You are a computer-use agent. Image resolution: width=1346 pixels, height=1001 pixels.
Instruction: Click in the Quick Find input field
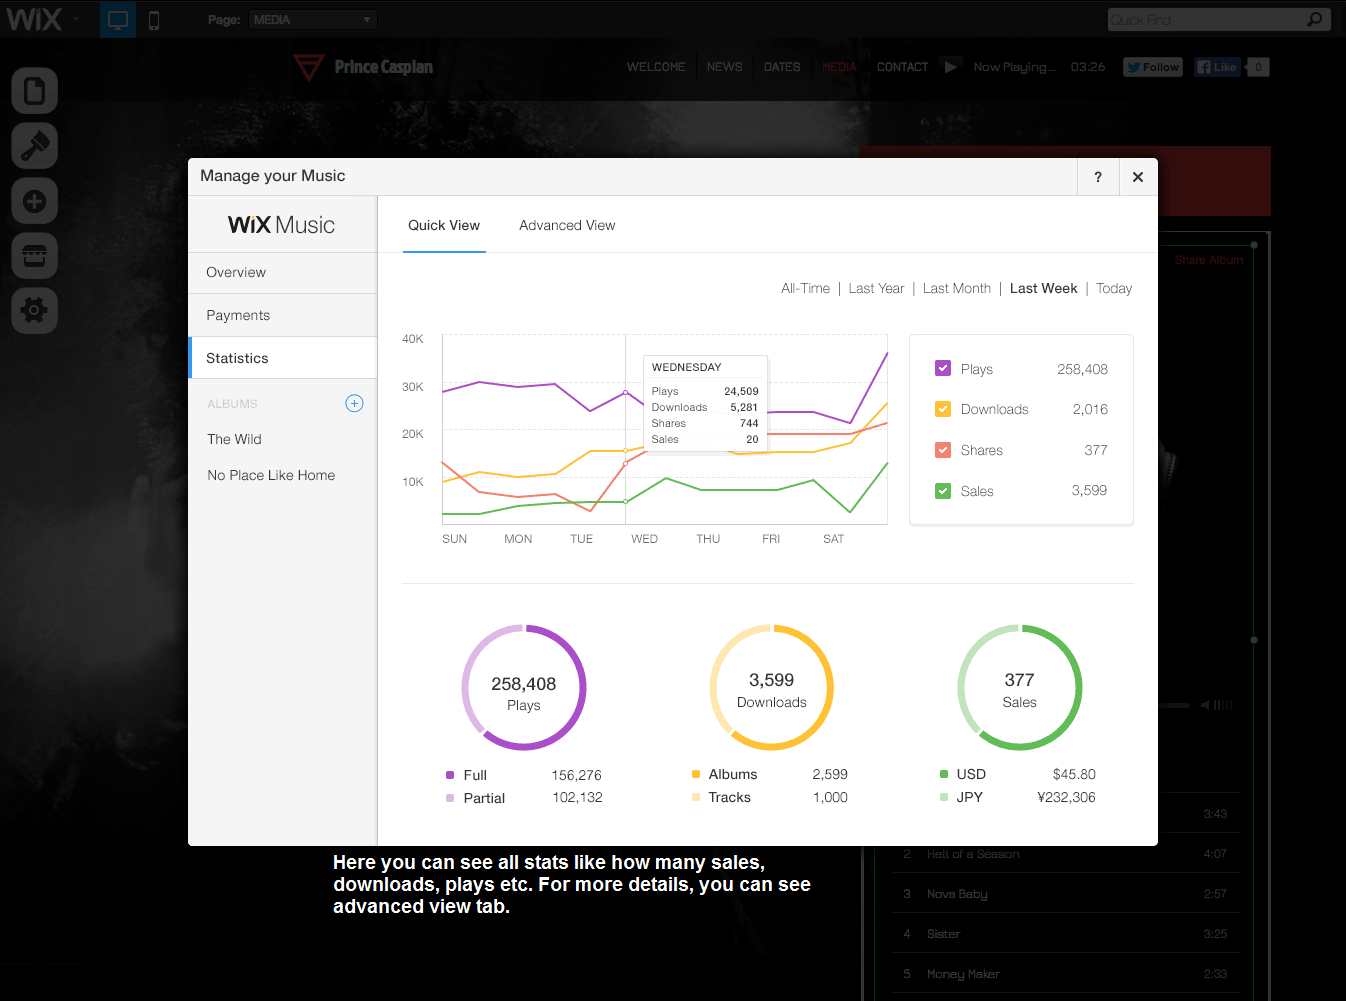pos(1205,19)
